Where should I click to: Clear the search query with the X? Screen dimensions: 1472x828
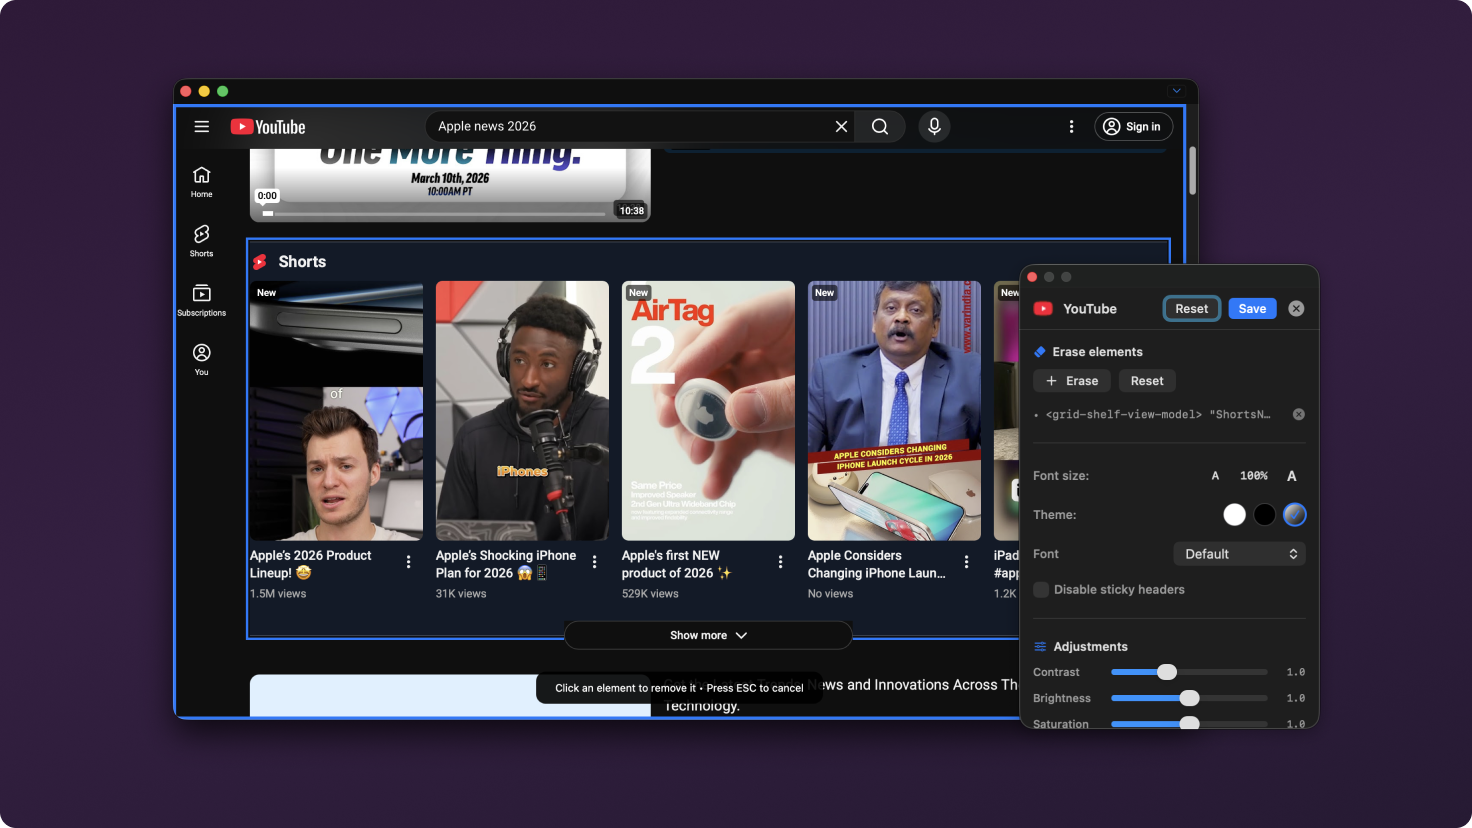[841, 127]
